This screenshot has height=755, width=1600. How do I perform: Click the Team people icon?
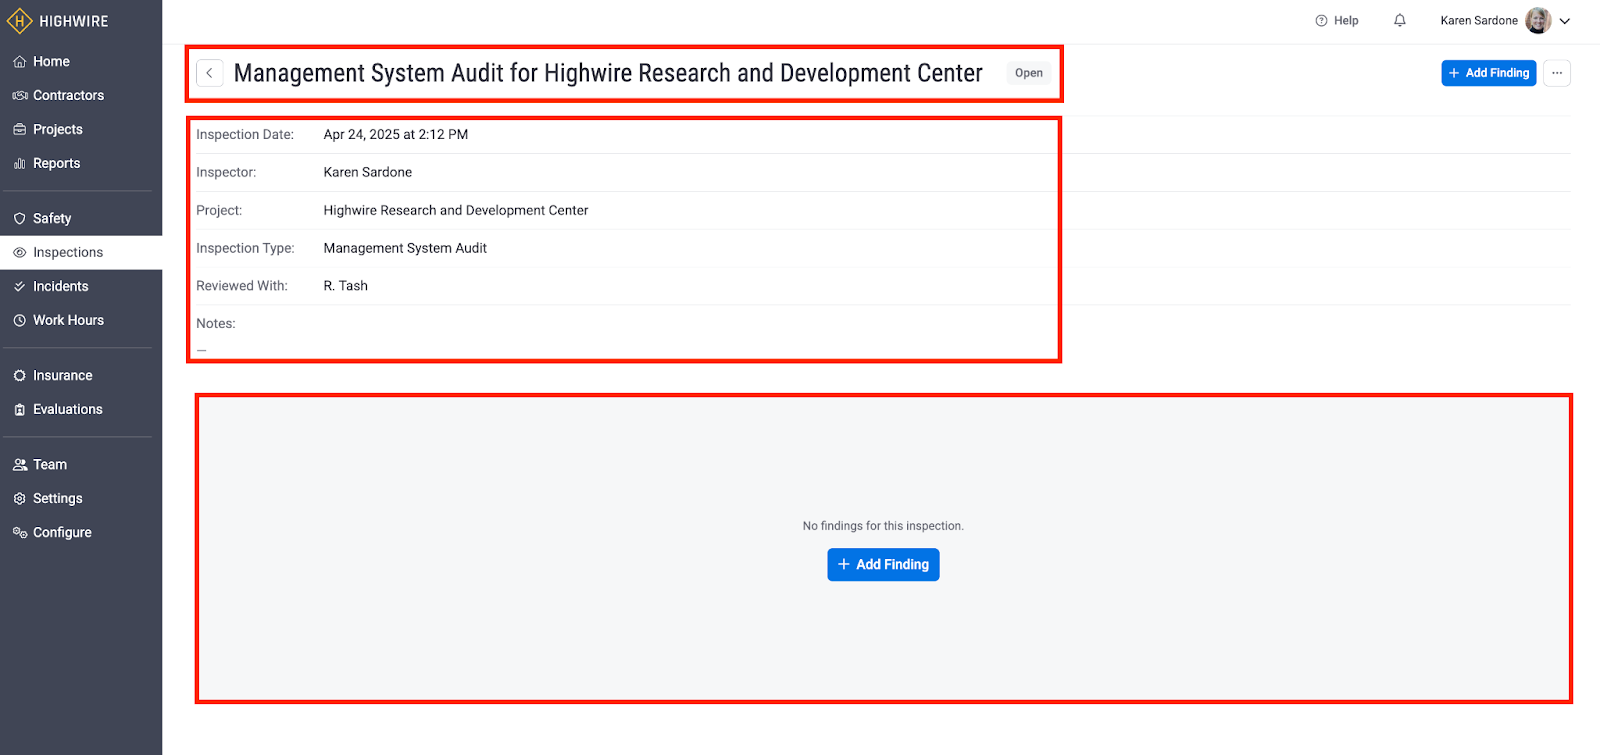(x=19, y=465)
